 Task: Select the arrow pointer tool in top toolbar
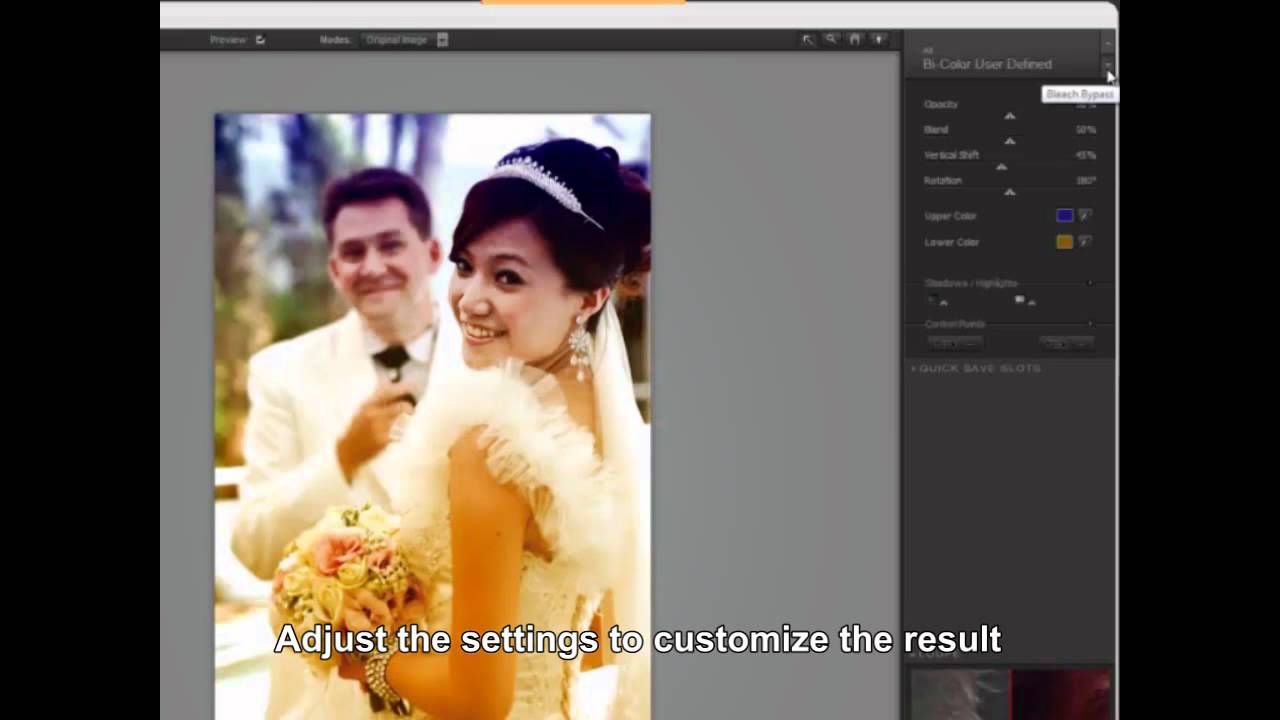[x=808, y=40]
